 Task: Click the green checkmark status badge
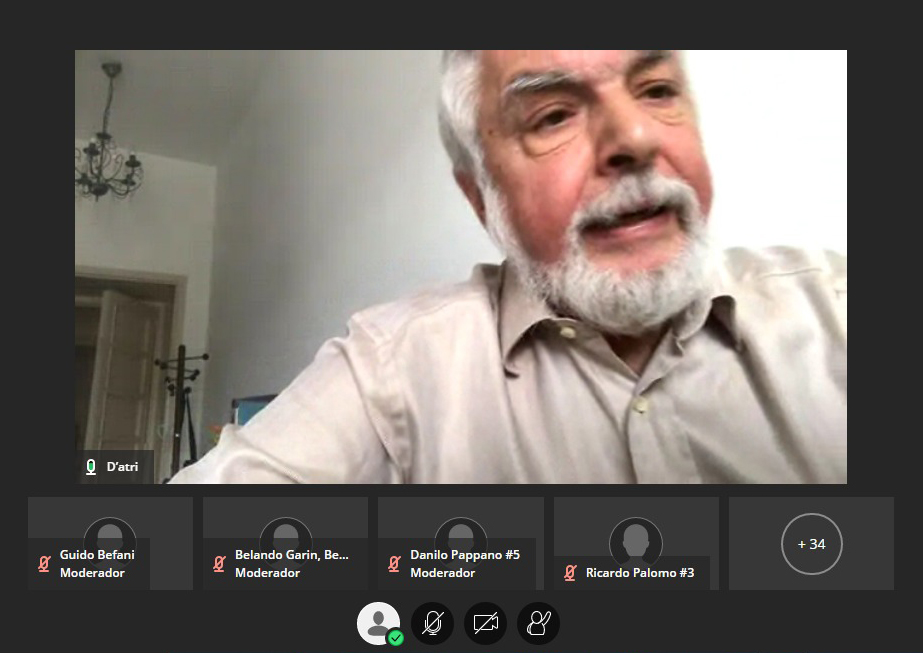[396, 637]
